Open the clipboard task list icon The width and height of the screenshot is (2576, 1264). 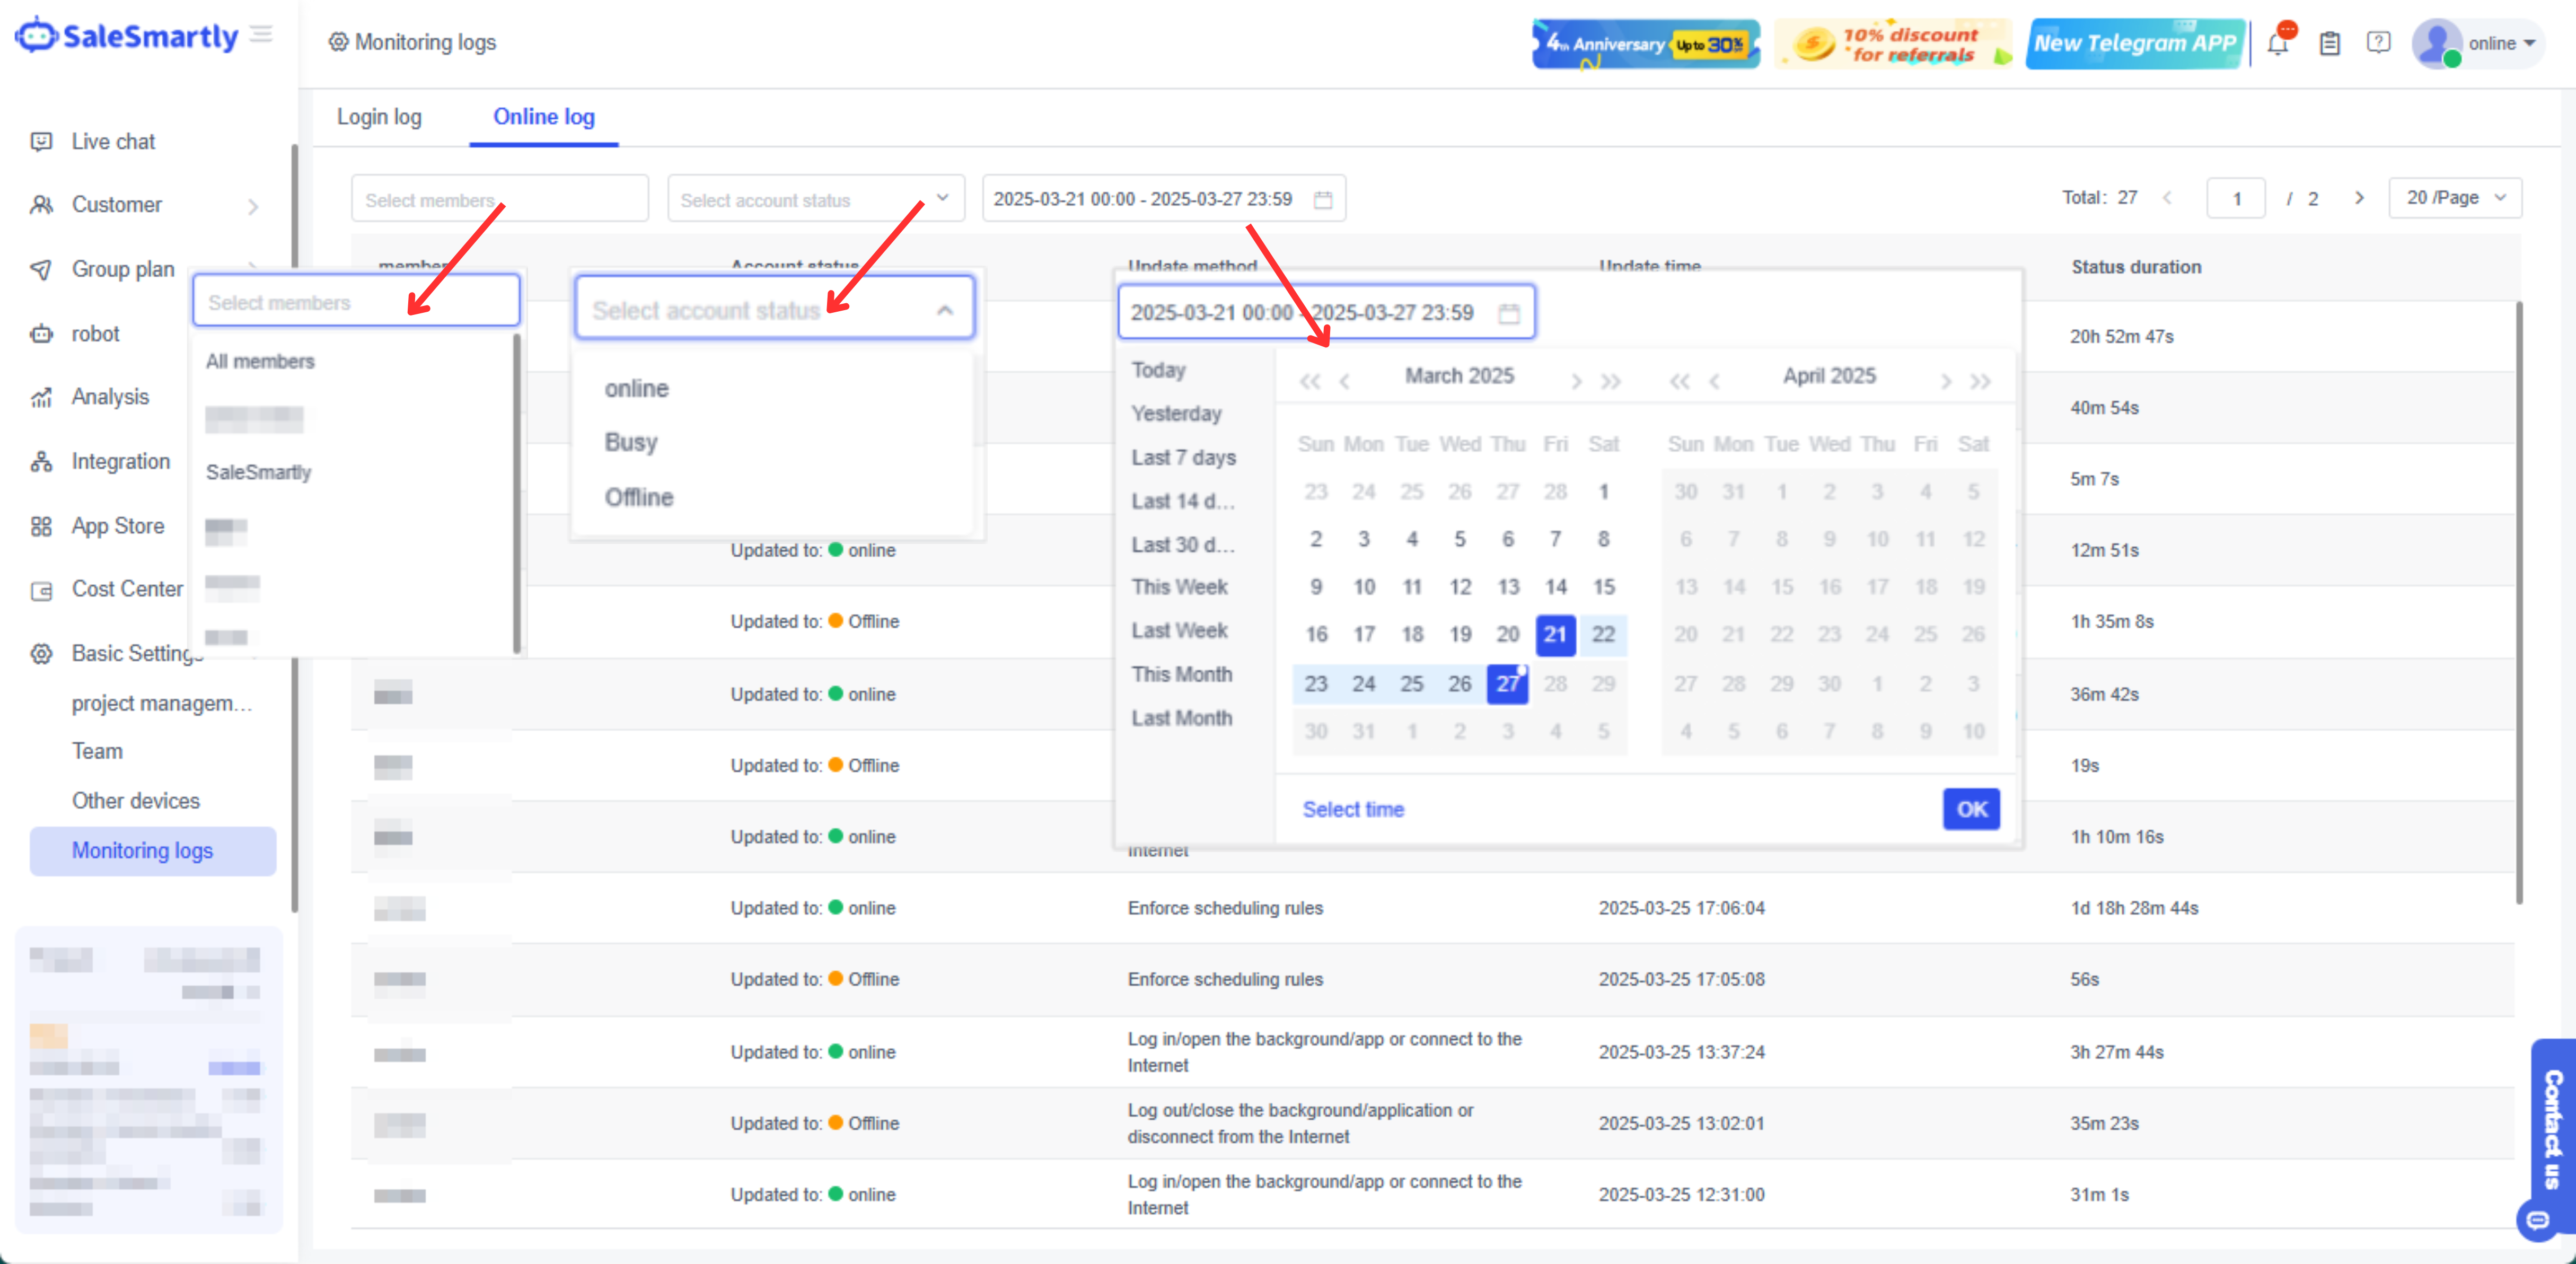tap(2330, 44)
